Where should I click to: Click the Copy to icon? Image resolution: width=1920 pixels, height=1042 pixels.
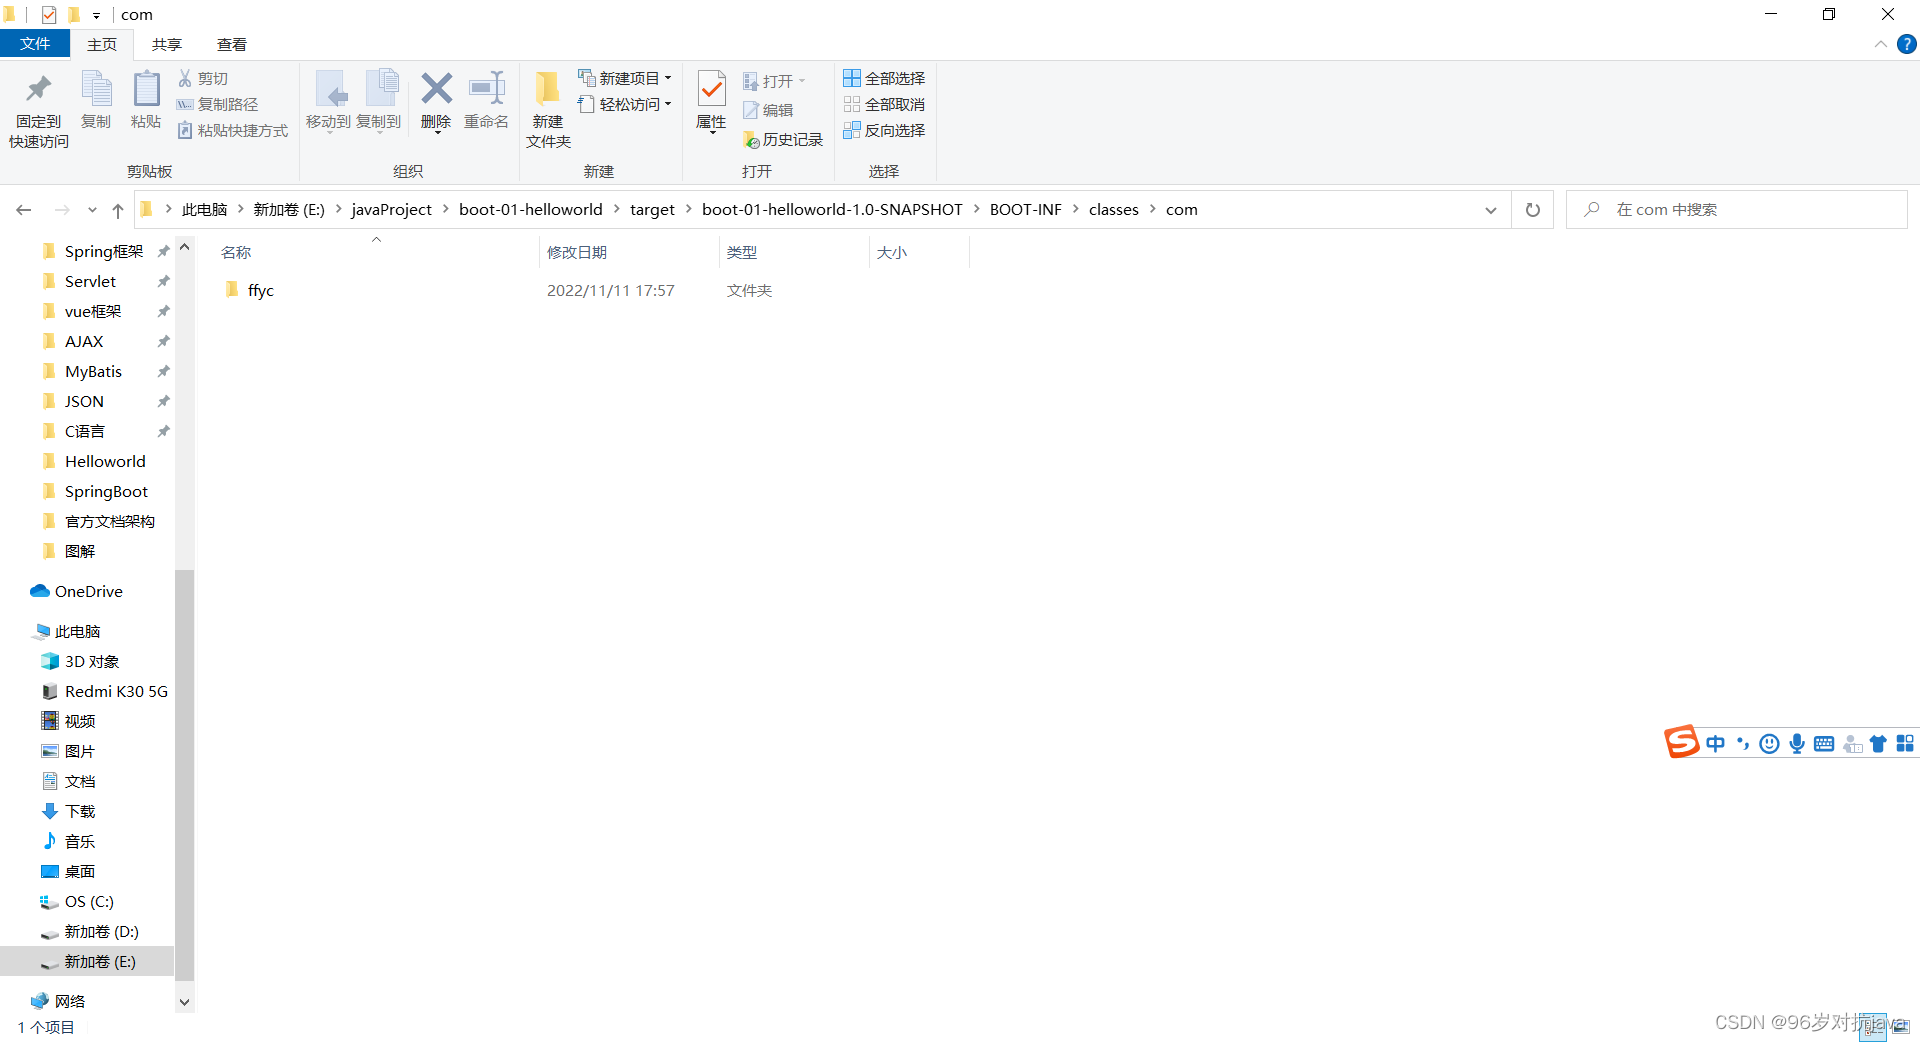381,89
